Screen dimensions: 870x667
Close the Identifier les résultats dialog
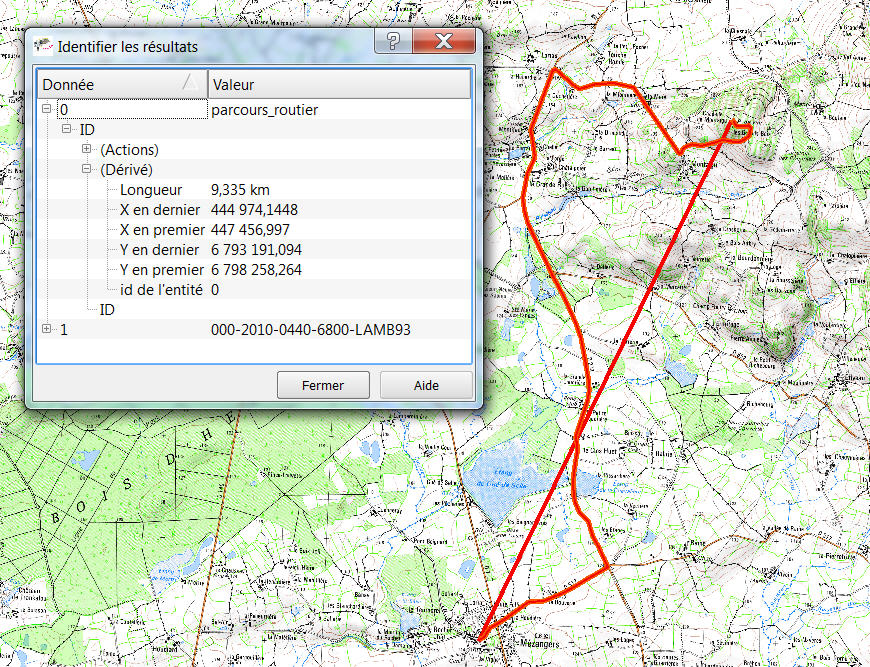[x=441, y=42]
